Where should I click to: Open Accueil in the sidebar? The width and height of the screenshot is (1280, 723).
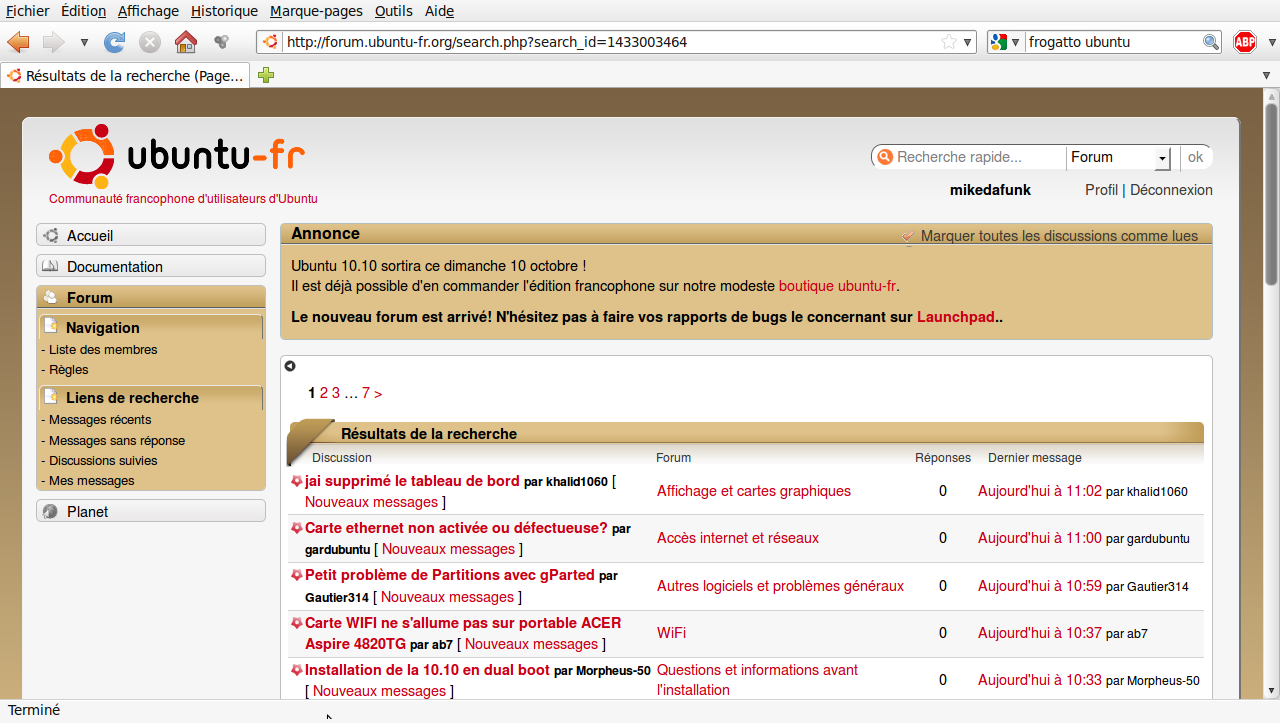click(151, 235)
